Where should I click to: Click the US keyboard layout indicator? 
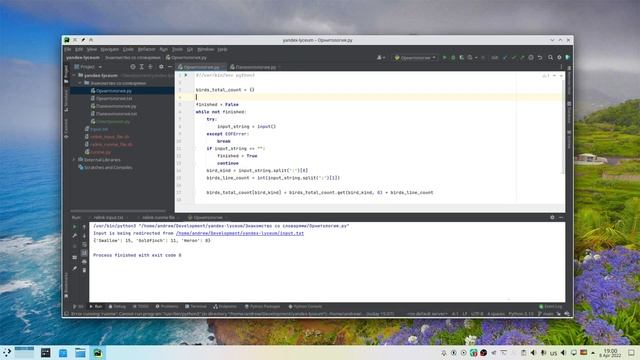click(x=553, y=353)
